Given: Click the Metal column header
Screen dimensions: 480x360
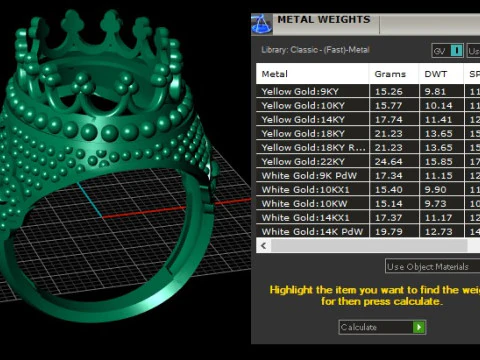Looking at the screenshot, I should (x=312, y=74).
